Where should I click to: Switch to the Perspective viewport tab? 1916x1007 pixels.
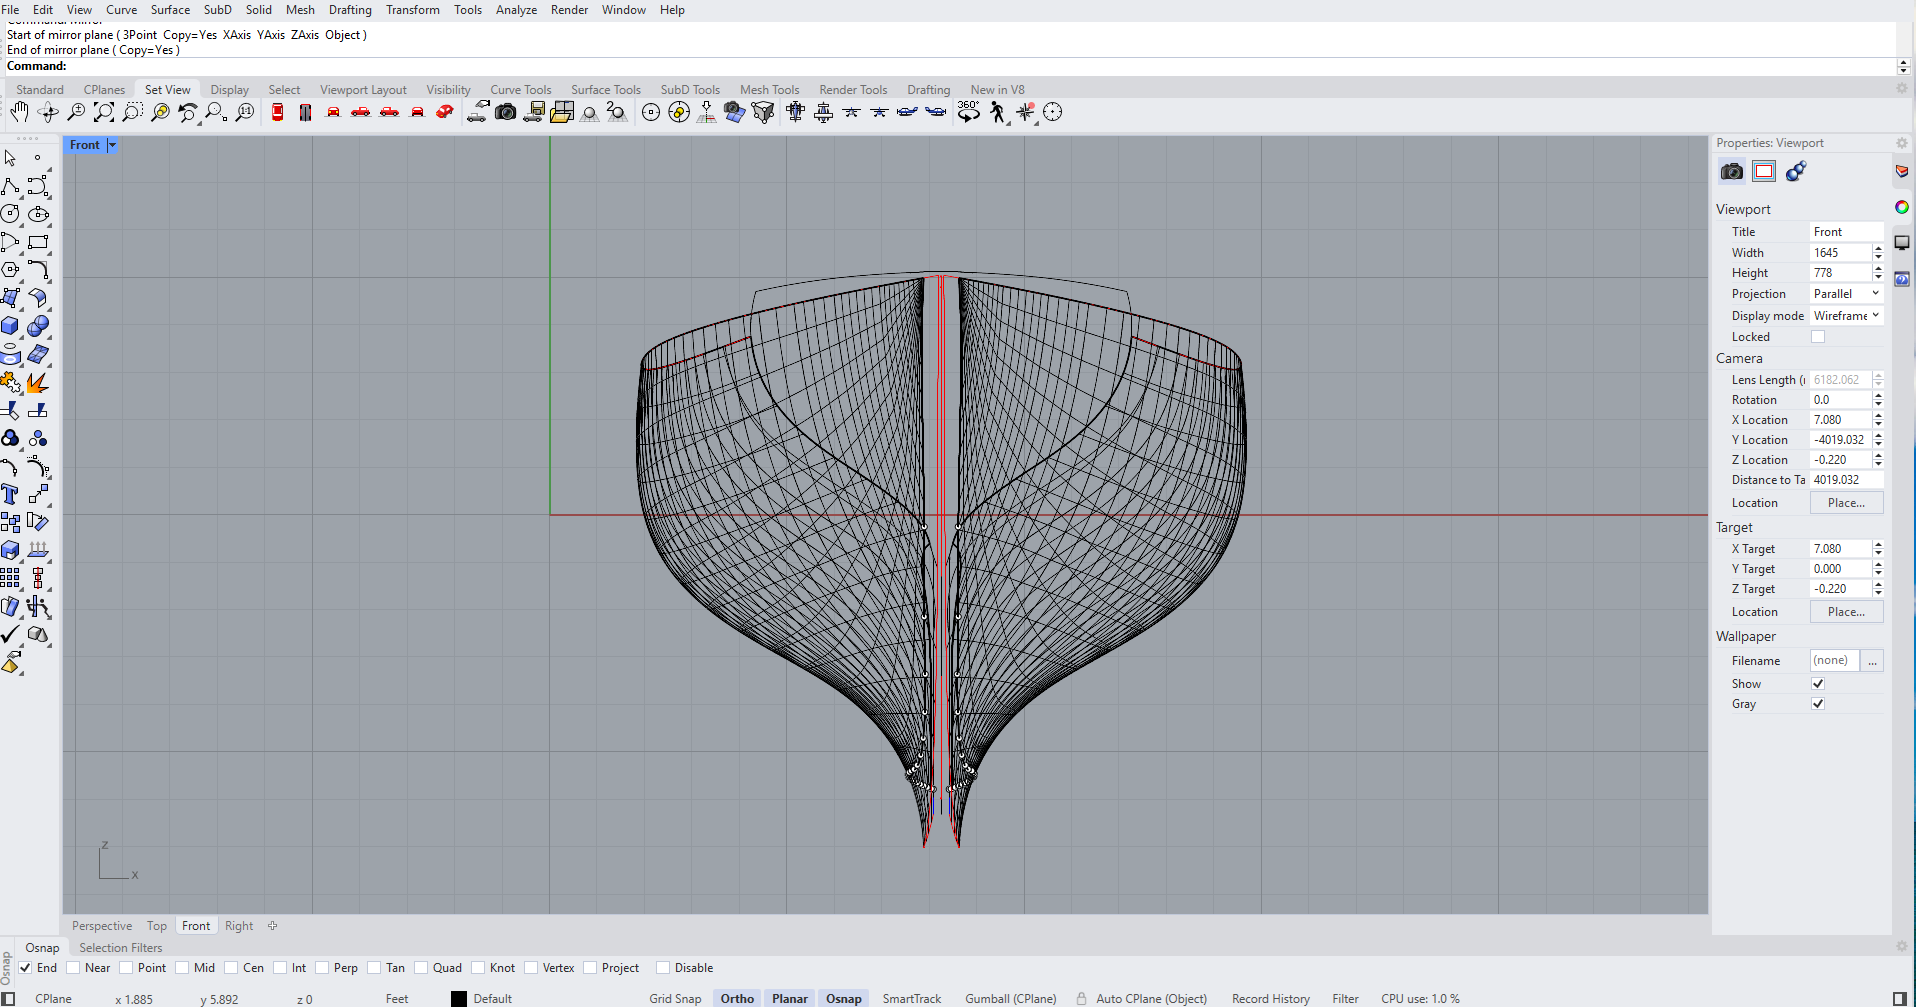[x=102, y=926]
